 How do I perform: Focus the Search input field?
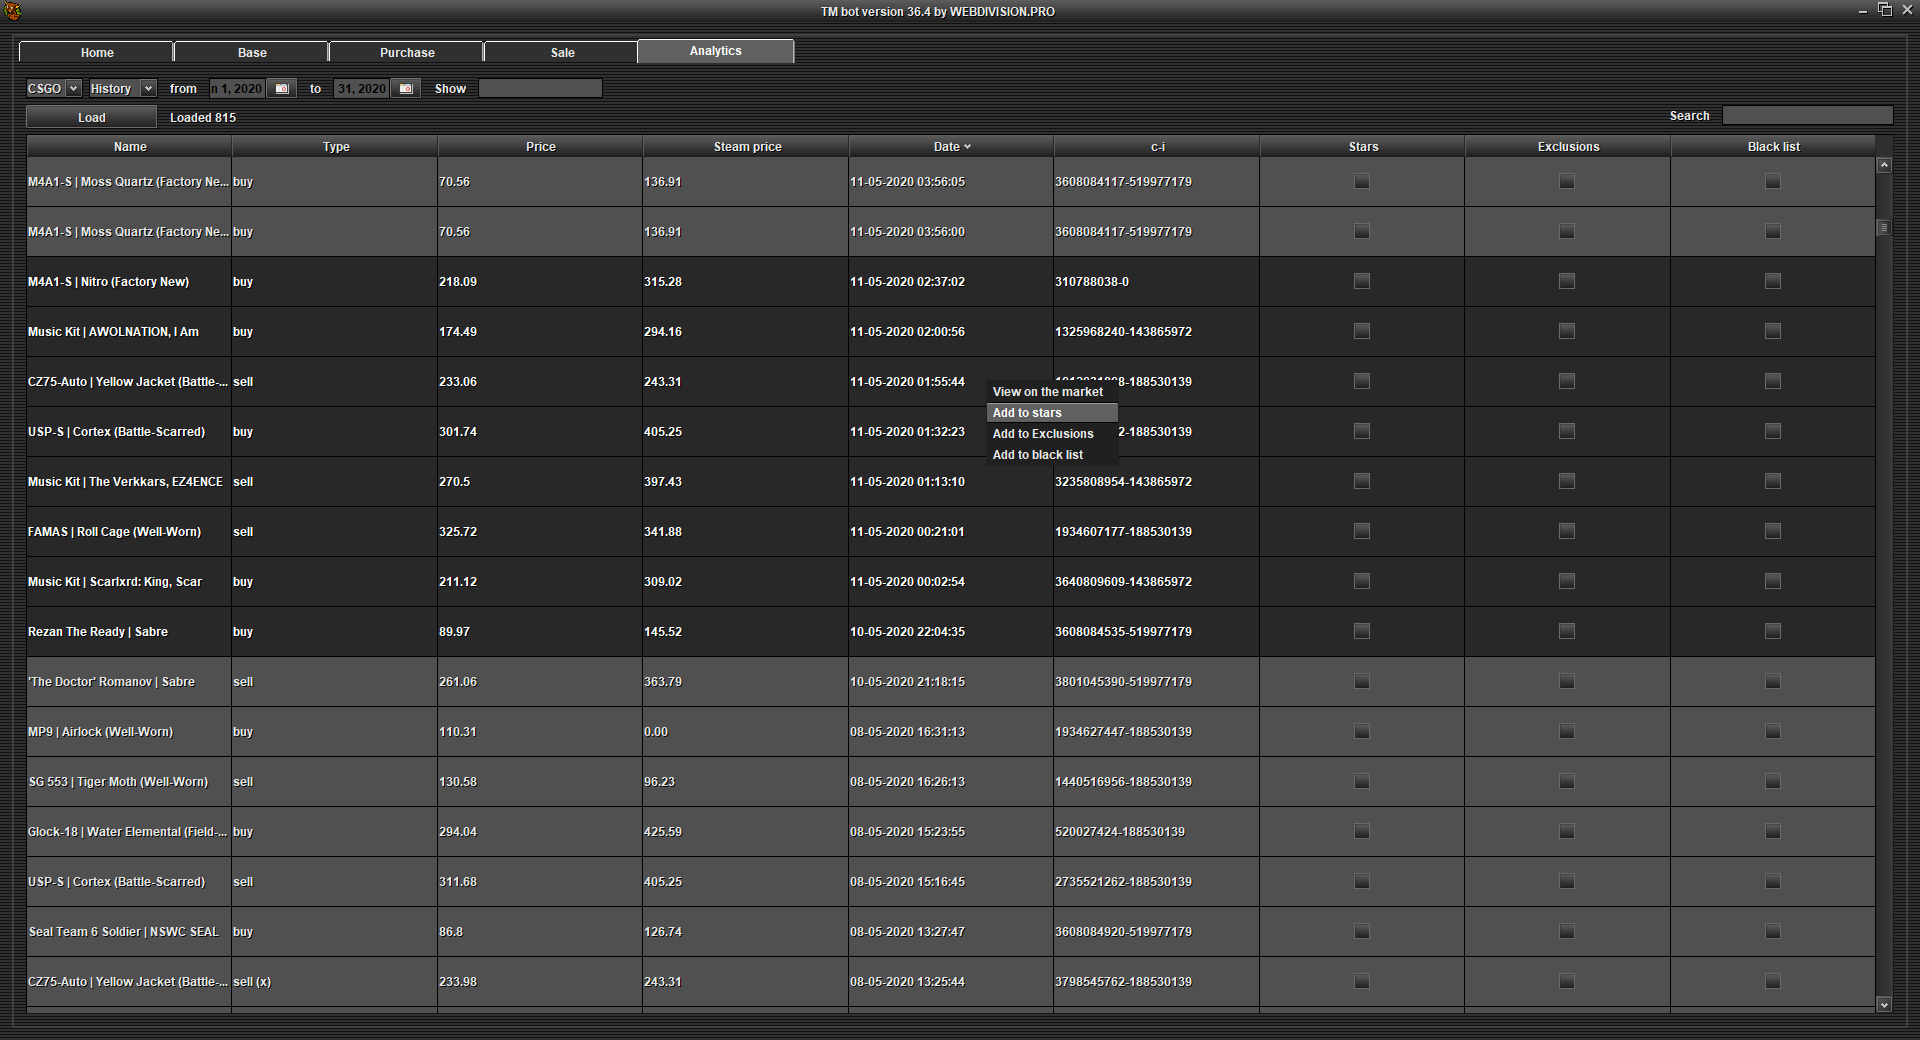(x=1806, y=116)
